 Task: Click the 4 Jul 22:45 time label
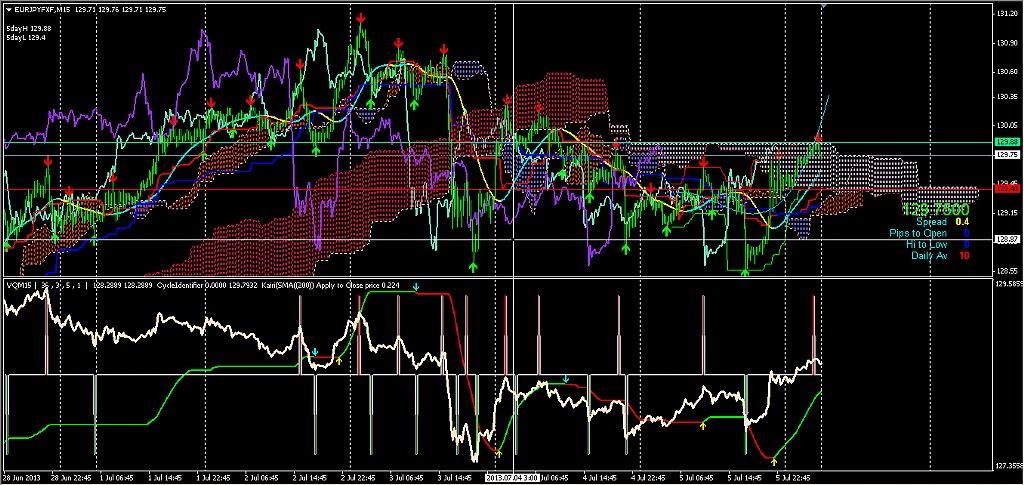coord(648,478)
